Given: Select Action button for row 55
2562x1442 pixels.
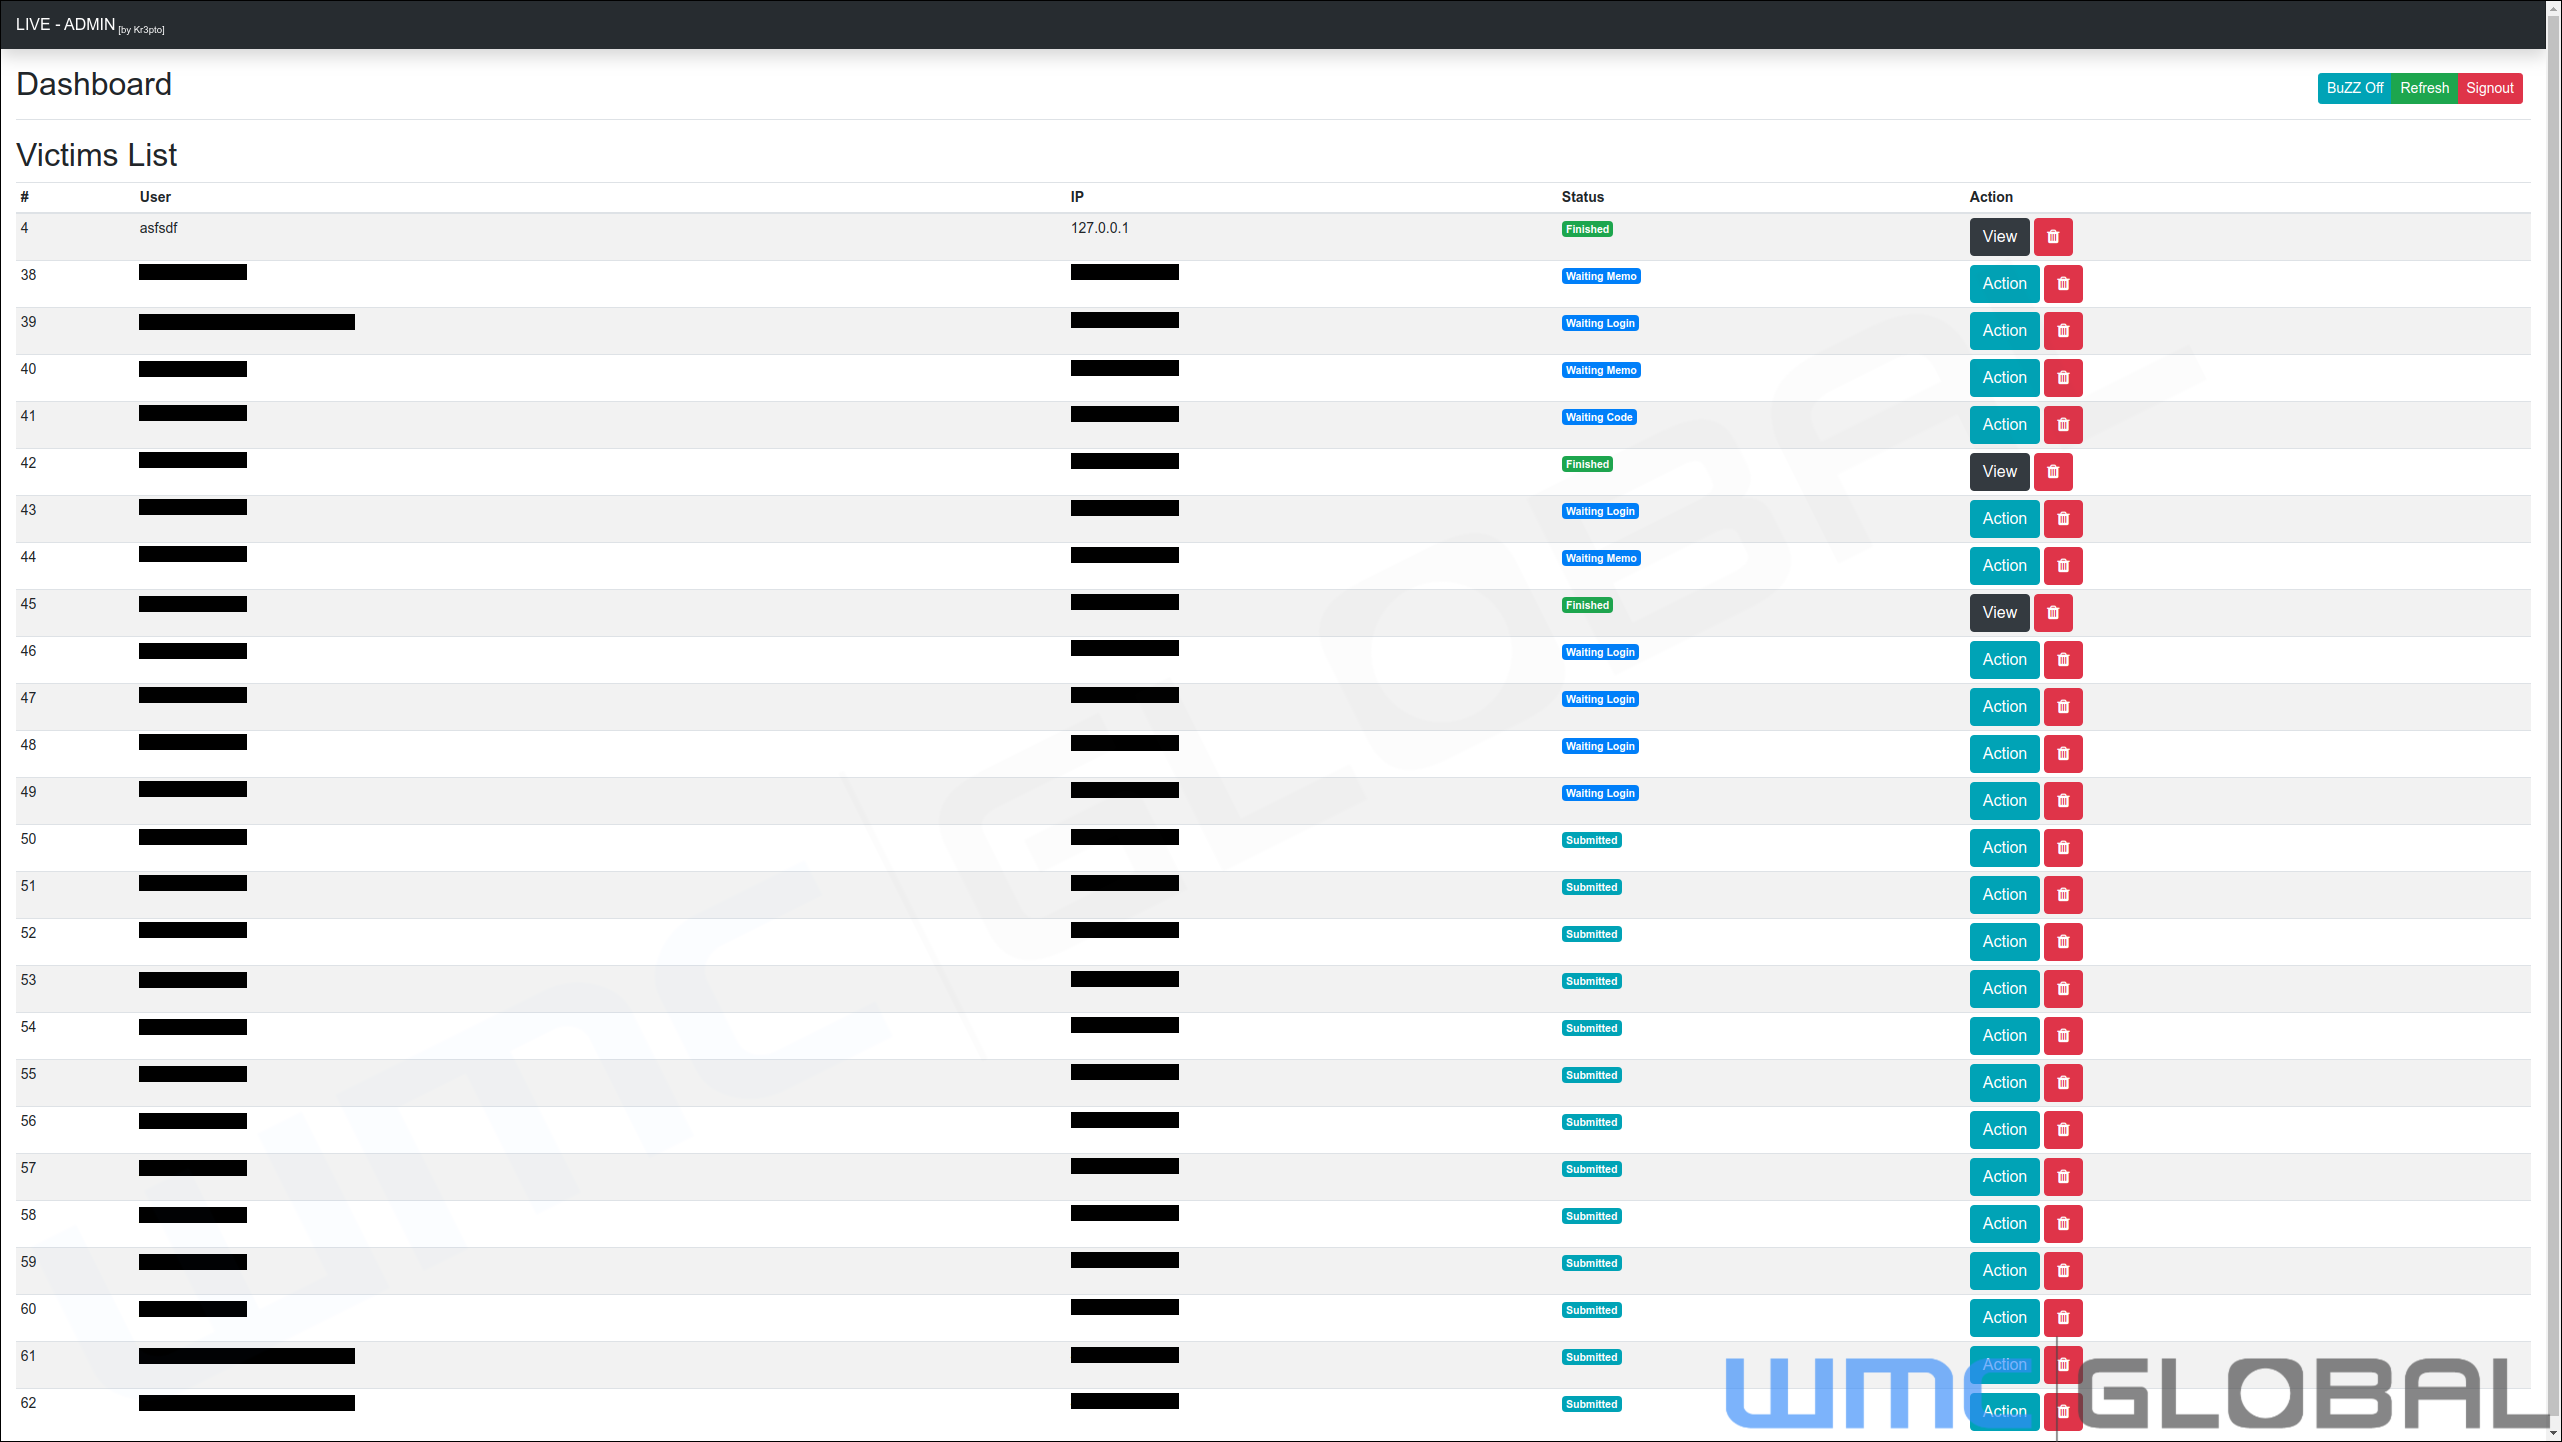Looking at the screenshot, I should (2002, 1081).
